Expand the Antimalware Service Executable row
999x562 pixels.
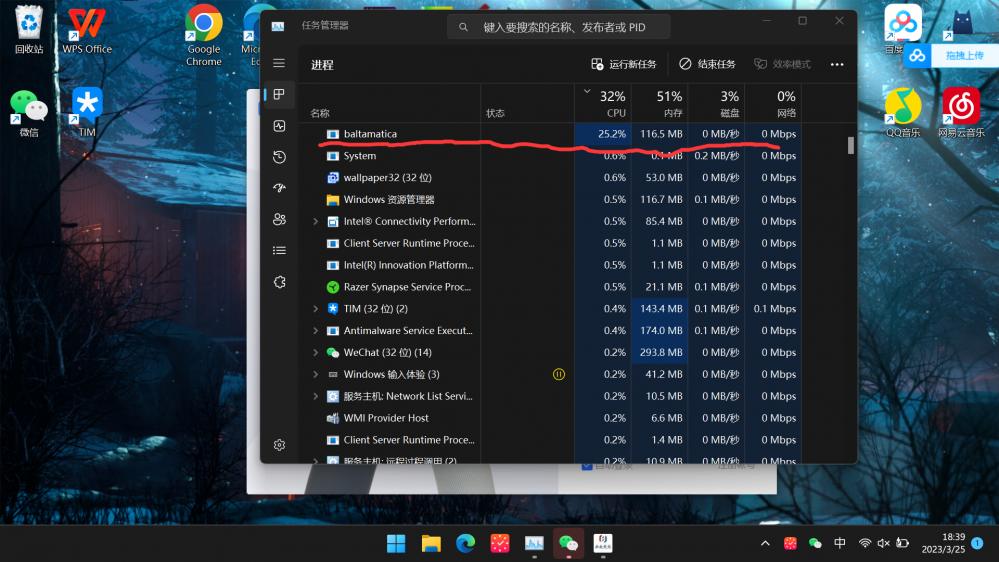pyautogui.click(x=316, y=331)
